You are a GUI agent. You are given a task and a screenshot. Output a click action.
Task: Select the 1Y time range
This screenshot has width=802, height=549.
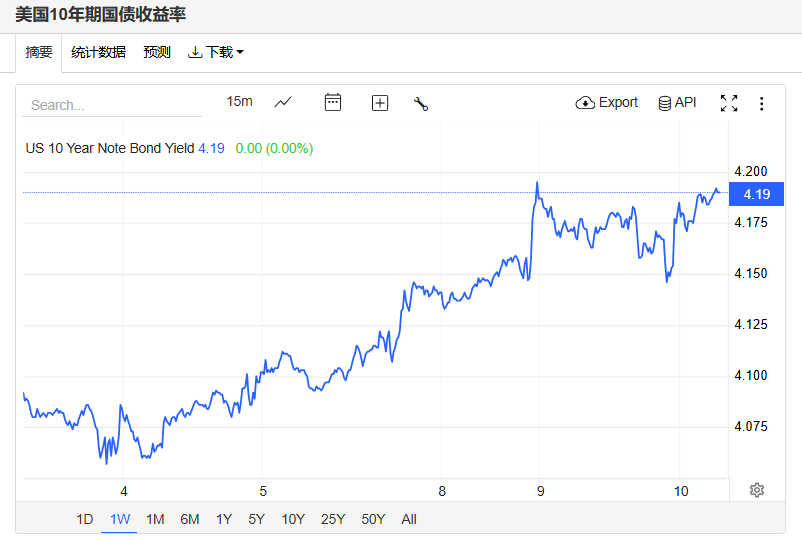[x=224, y=519]
